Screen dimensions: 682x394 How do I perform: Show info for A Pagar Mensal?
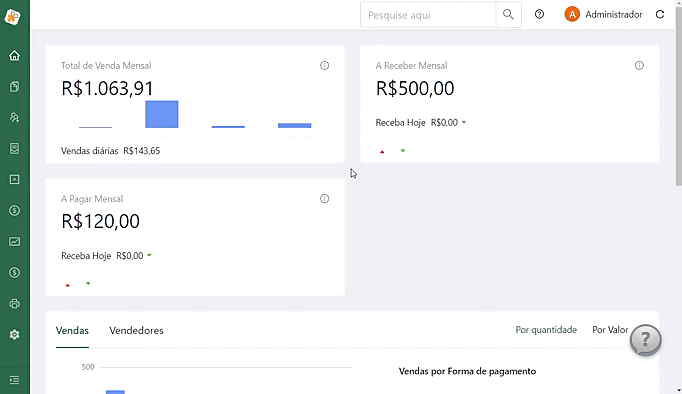click(x=324, y=199)
